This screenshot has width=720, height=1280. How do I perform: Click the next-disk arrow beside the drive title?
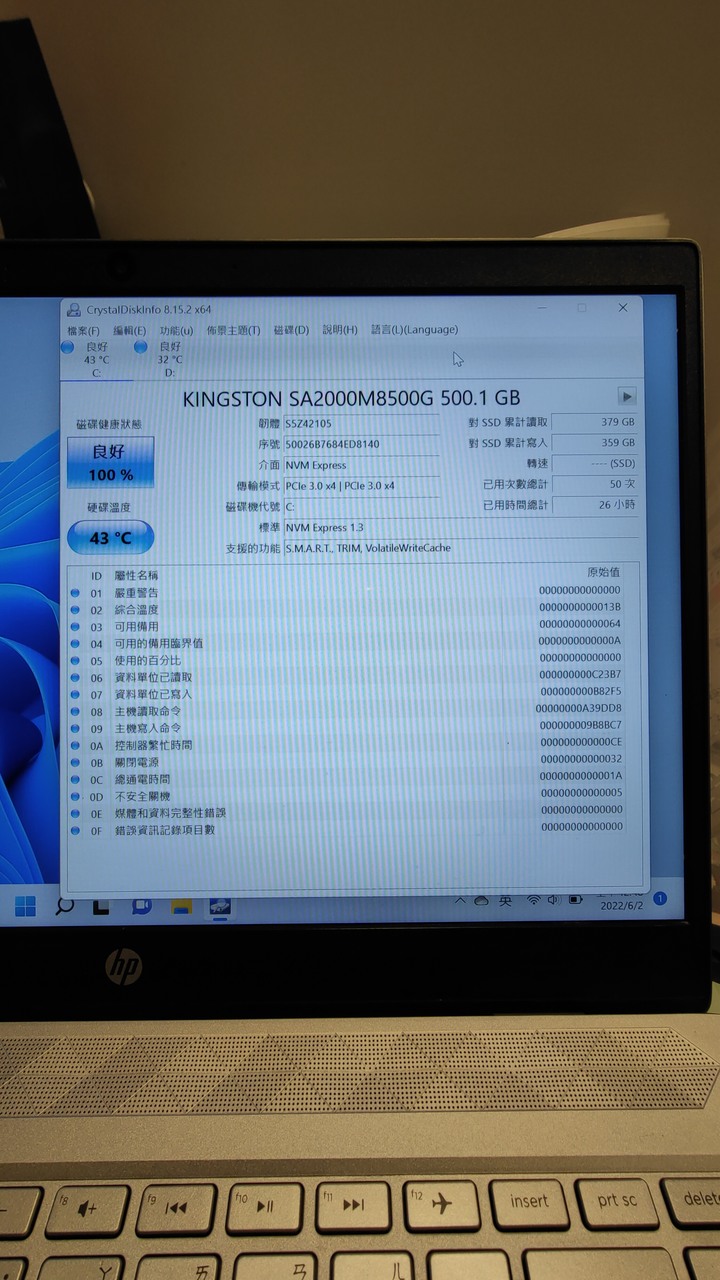coord(627,396)
